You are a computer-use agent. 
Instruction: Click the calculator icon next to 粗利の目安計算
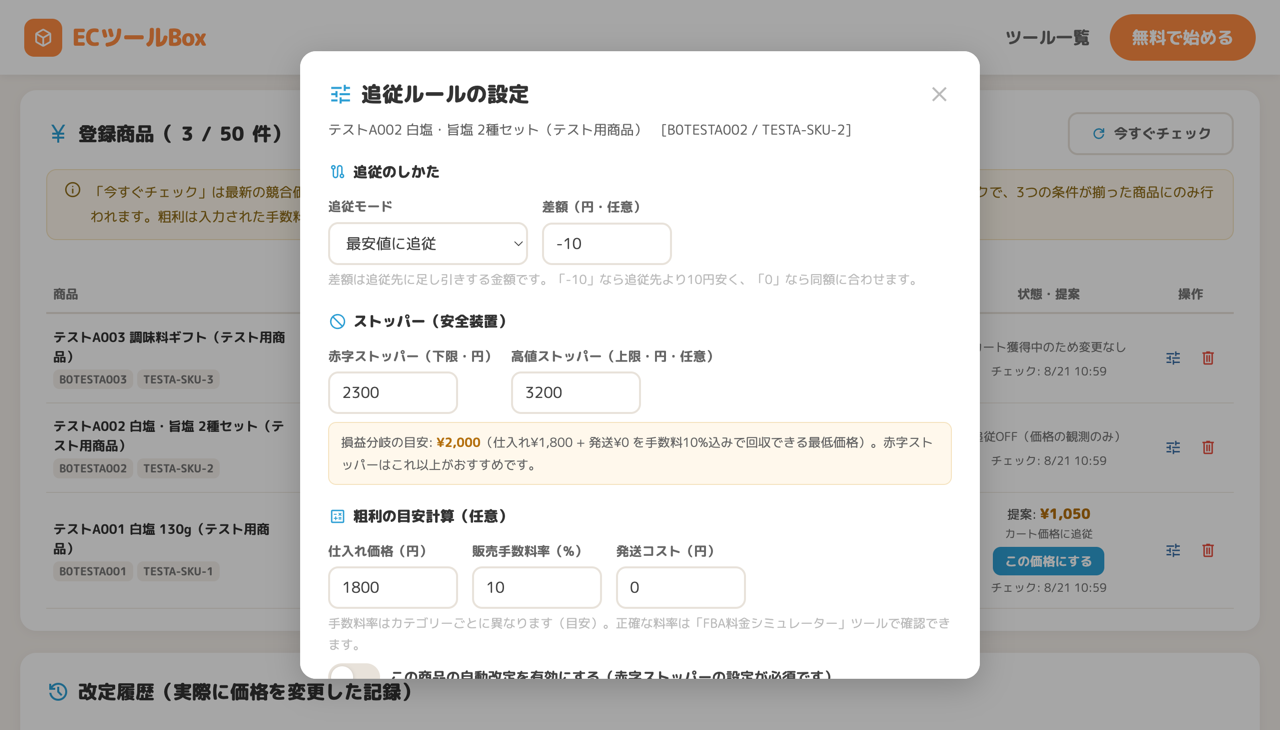pyautogui.click(x=337, y=516)
